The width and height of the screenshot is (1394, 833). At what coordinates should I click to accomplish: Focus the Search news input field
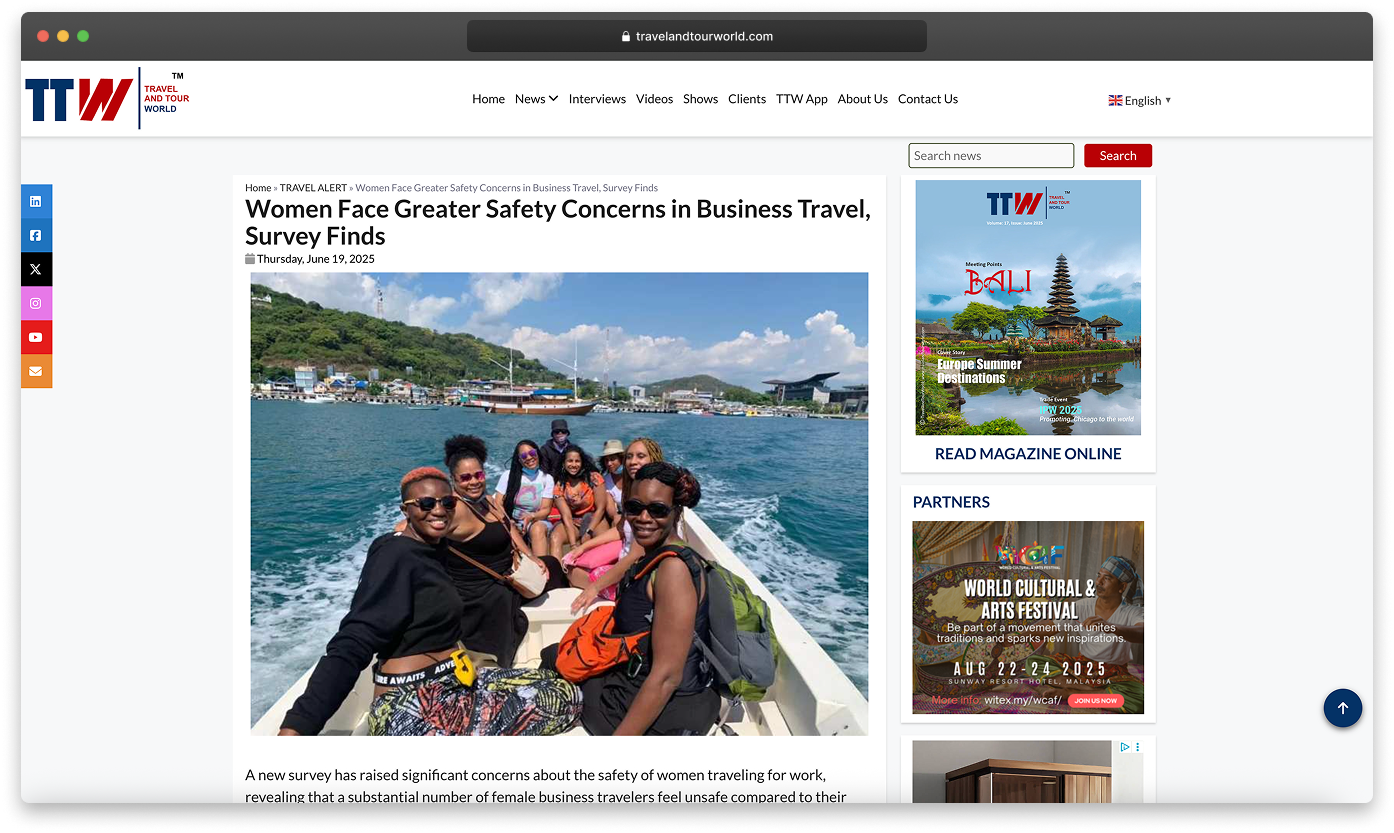pyautogui.click(x=991, y=156)
